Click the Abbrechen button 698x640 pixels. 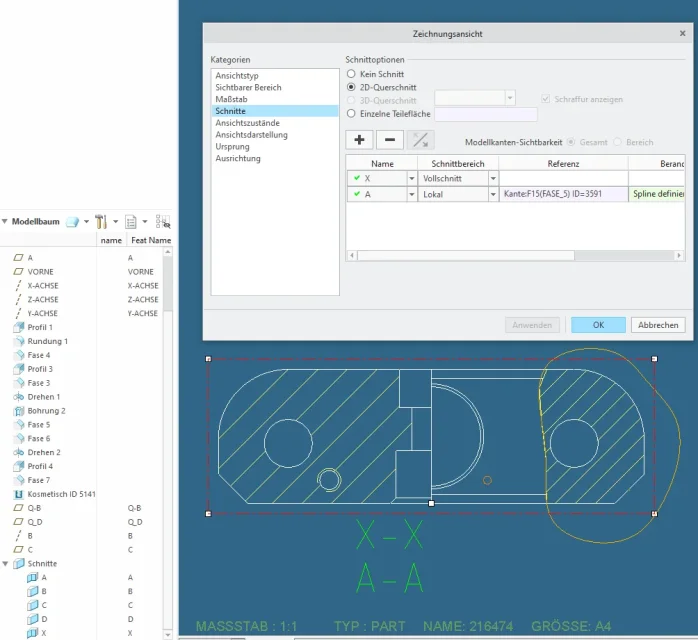pyautogui.click(x=658, y=325)
